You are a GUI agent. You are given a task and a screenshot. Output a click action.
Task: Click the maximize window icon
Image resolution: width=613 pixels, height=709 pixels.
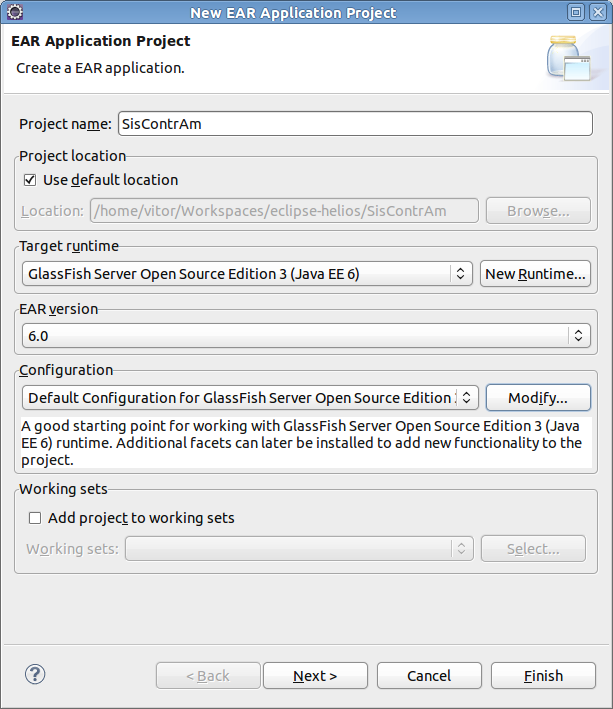click(x=576, y=12)
